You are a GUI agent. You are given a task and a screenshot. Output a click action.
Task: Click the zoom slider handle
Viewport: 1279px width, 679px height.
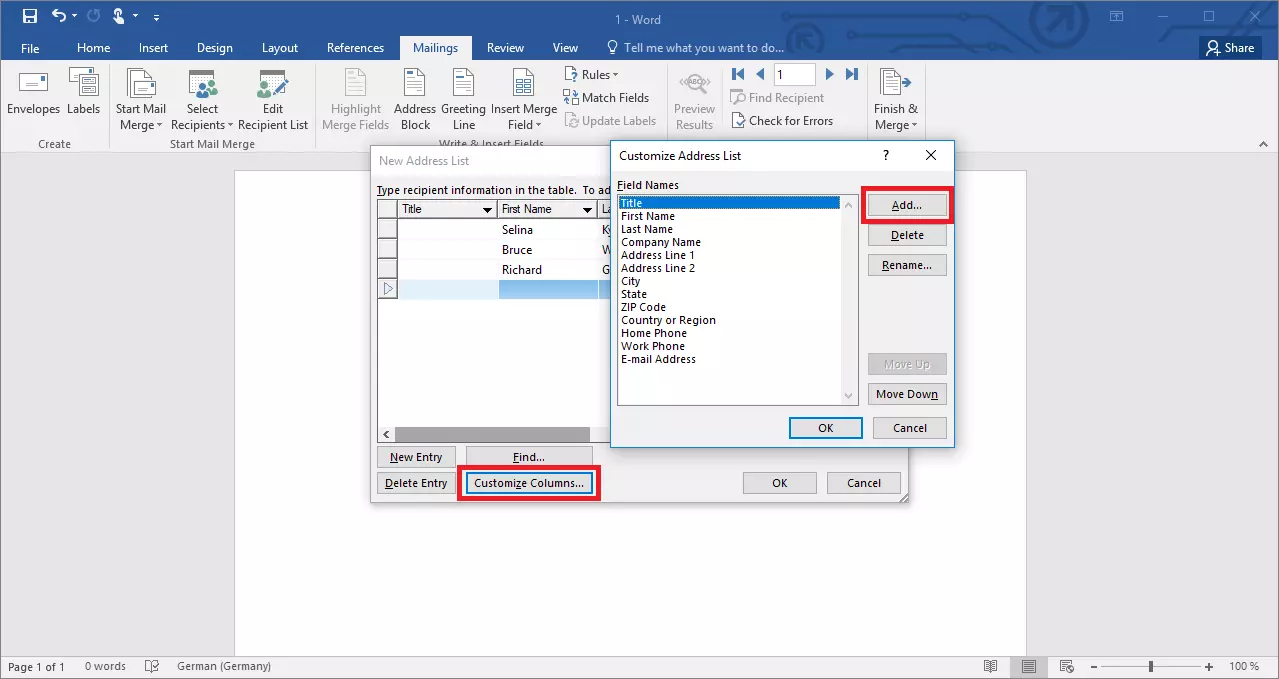(x=1151, y=666)
